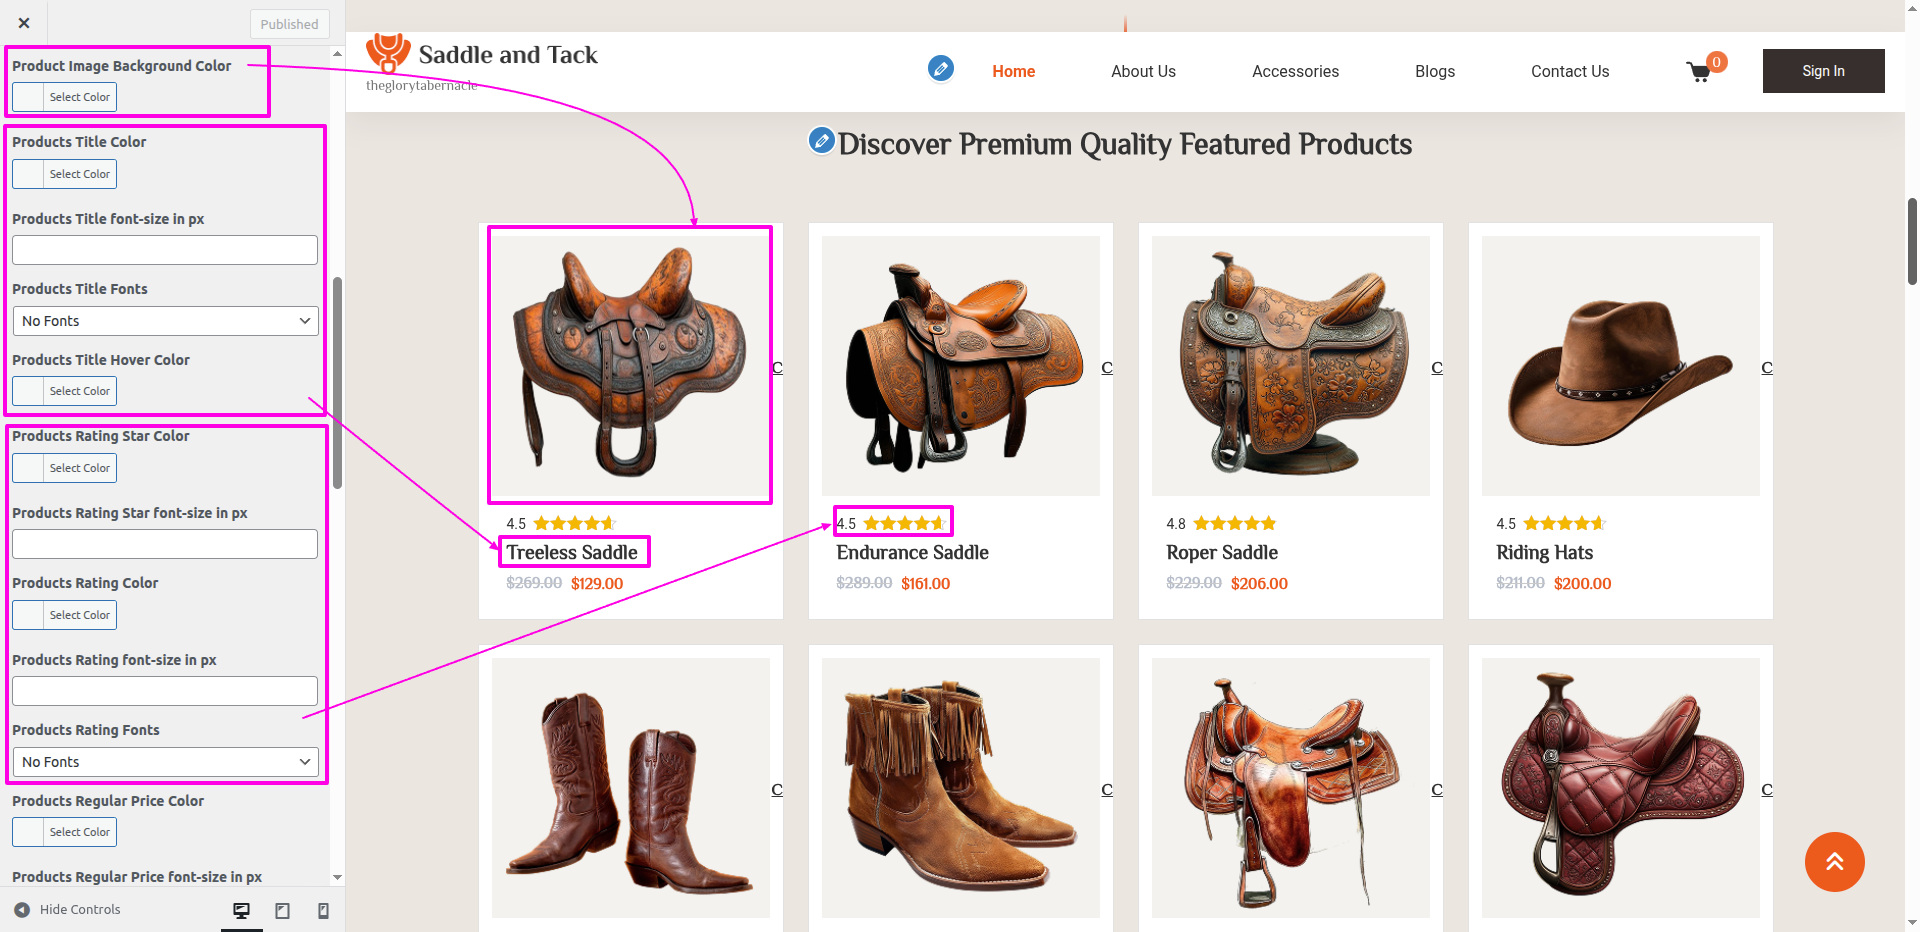This screenshot has width=1920, height=932.
Task: Click the Products Title font-size input field
Action: (x=165, y=250)
